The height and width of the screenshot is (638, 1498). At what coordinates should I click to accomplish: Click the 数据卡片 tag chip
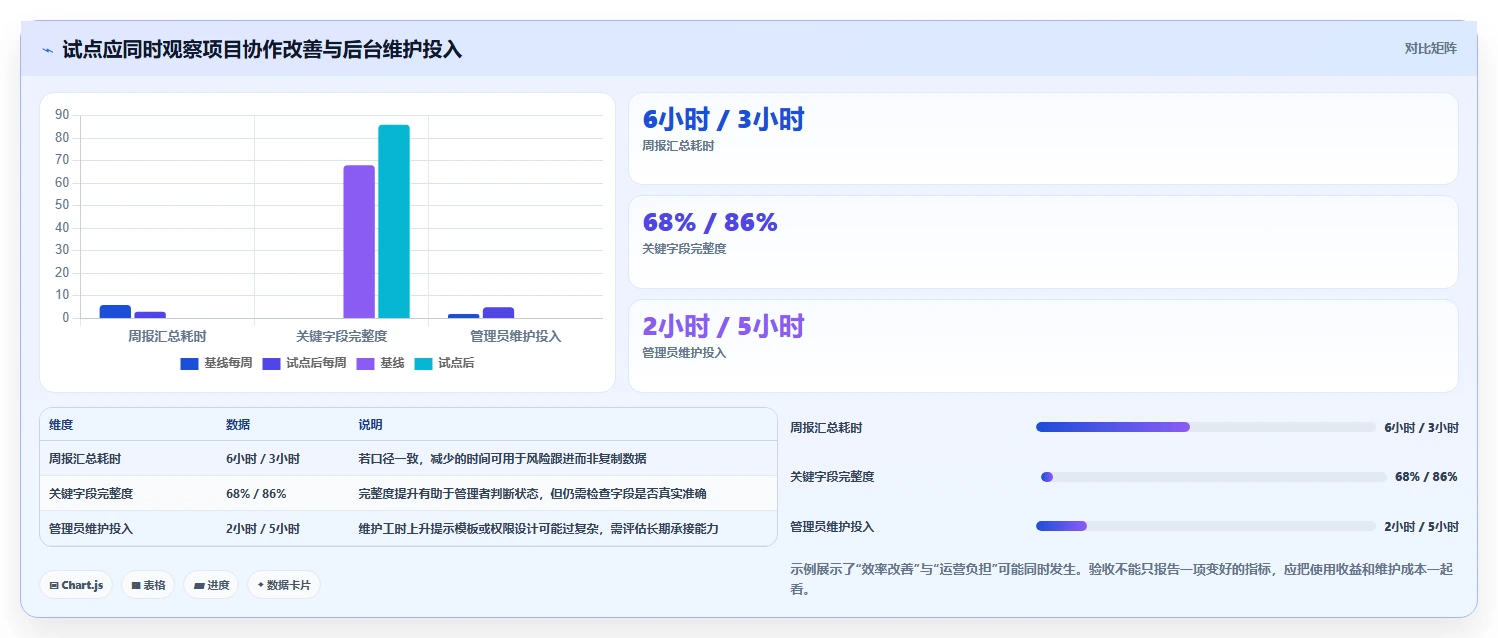[x=284, y=585]
